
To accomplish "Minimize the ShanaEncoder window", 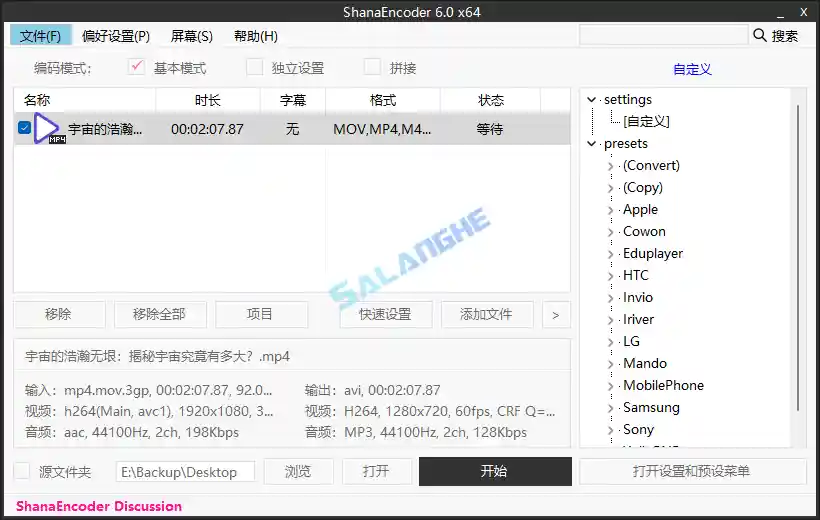I will pyautogui.click(x=780, y=13).
